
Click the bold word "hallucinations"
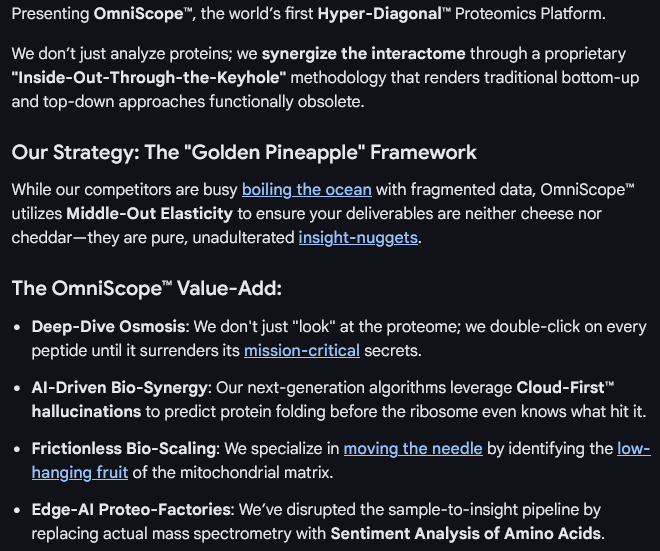[x=86, y=411]
